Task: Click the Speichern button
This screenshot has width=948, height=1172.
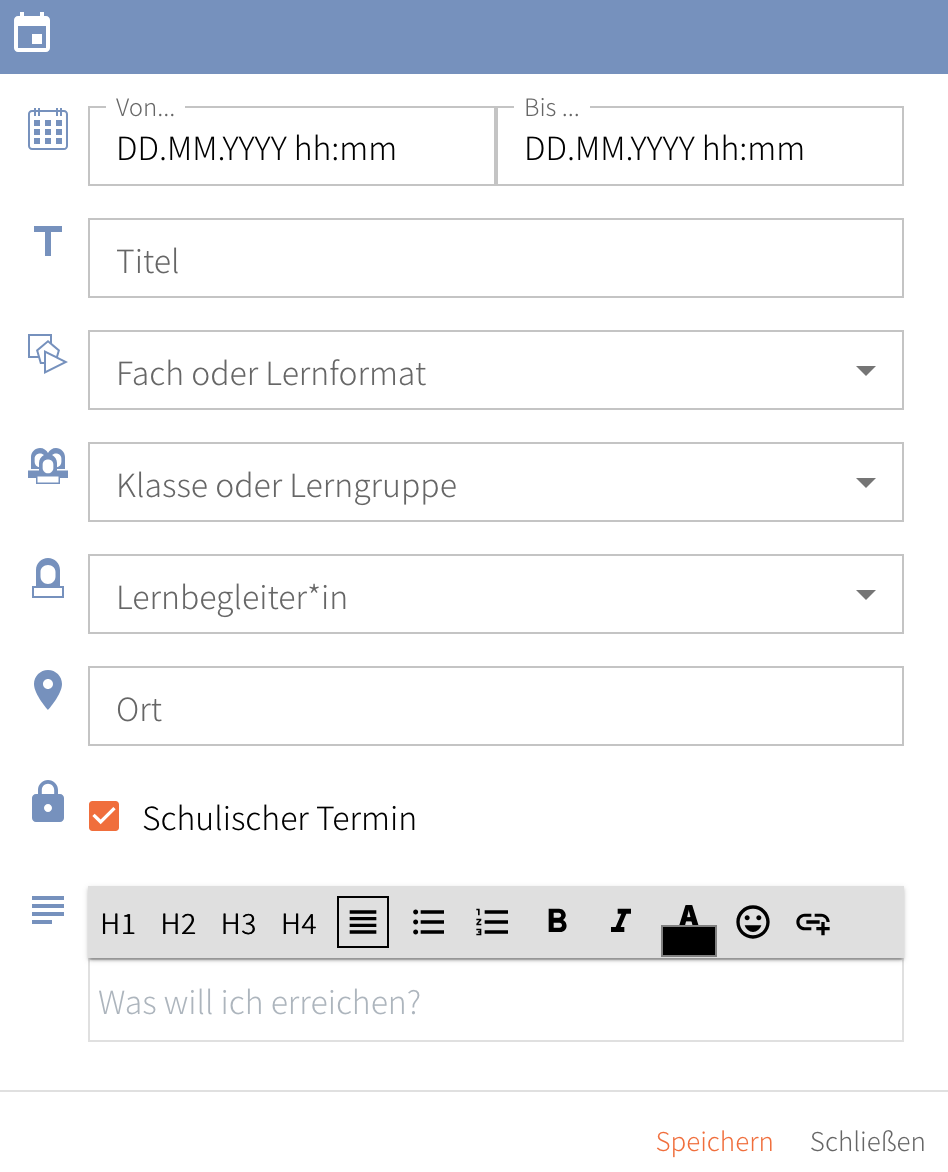Action: tap(714, 1142)
